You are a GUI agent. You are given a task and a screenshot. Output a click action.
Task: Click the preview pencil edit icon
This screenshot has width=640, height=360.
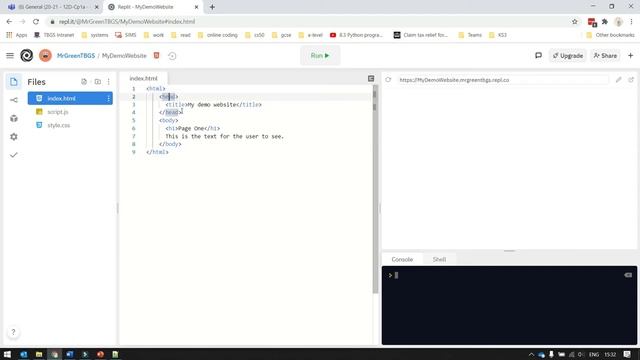pos(619,80)
